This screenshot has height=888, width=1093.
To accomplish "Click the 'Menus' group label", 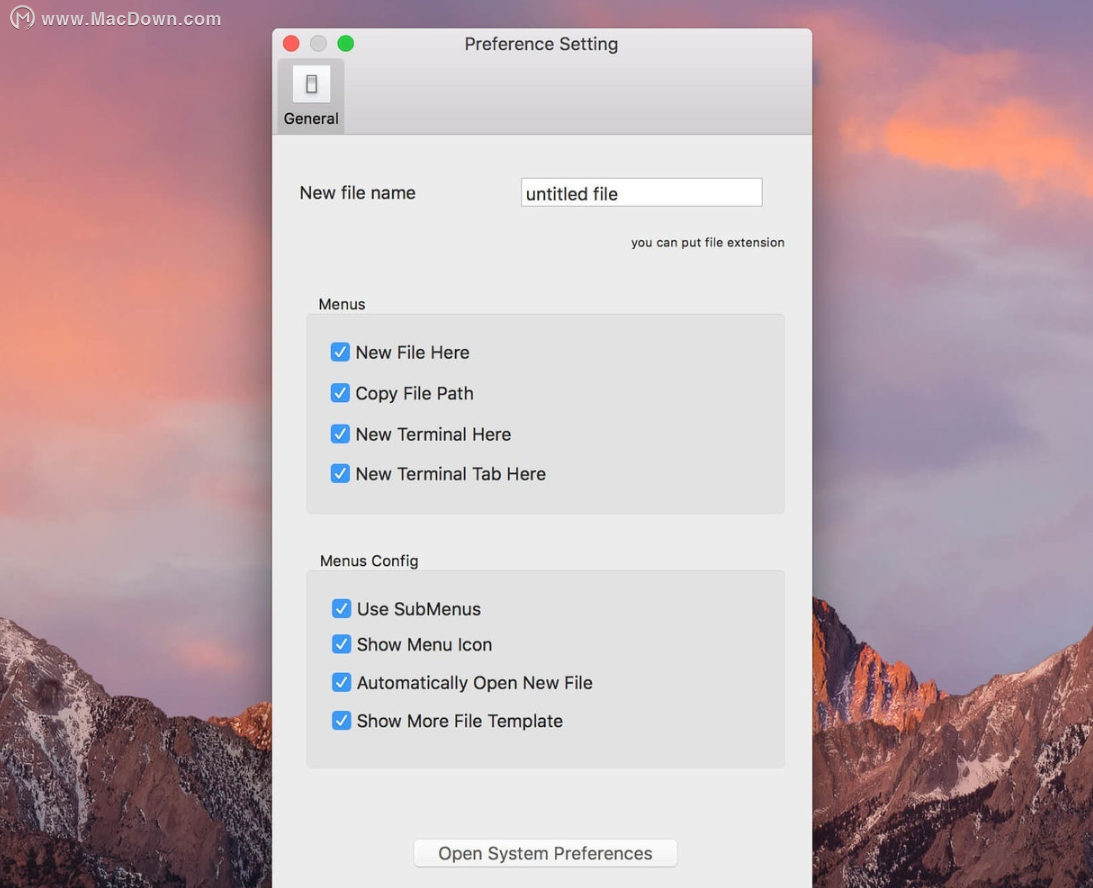I will [x=342, y=305].
